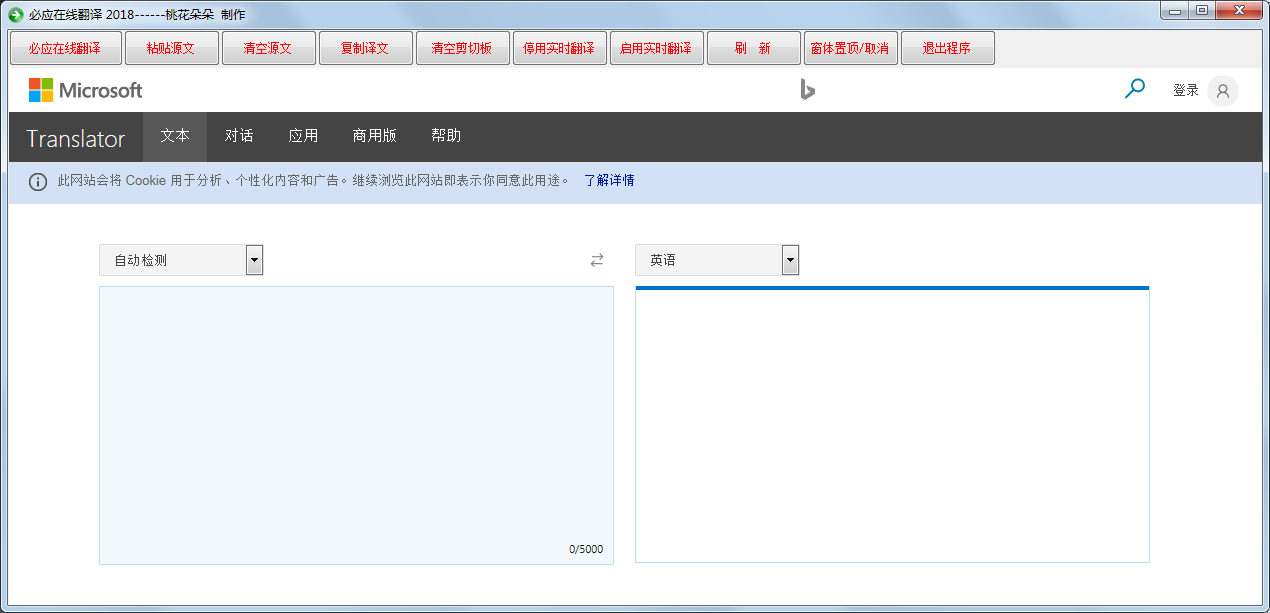Click the Microsoft logo

(x=86, y=90)
